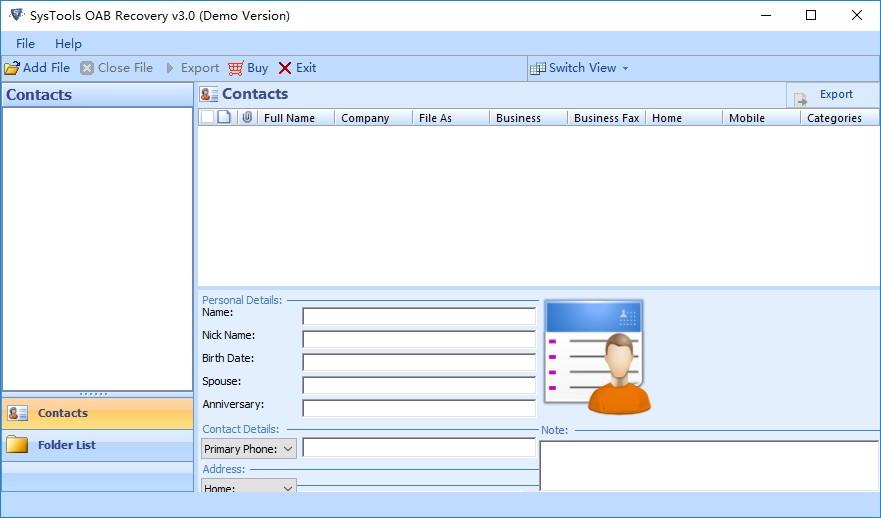Image resolution: width=881 pixels, height=518 pixels.
Task: Click the Buy shopping cart icon
Action: coord(235,68)
